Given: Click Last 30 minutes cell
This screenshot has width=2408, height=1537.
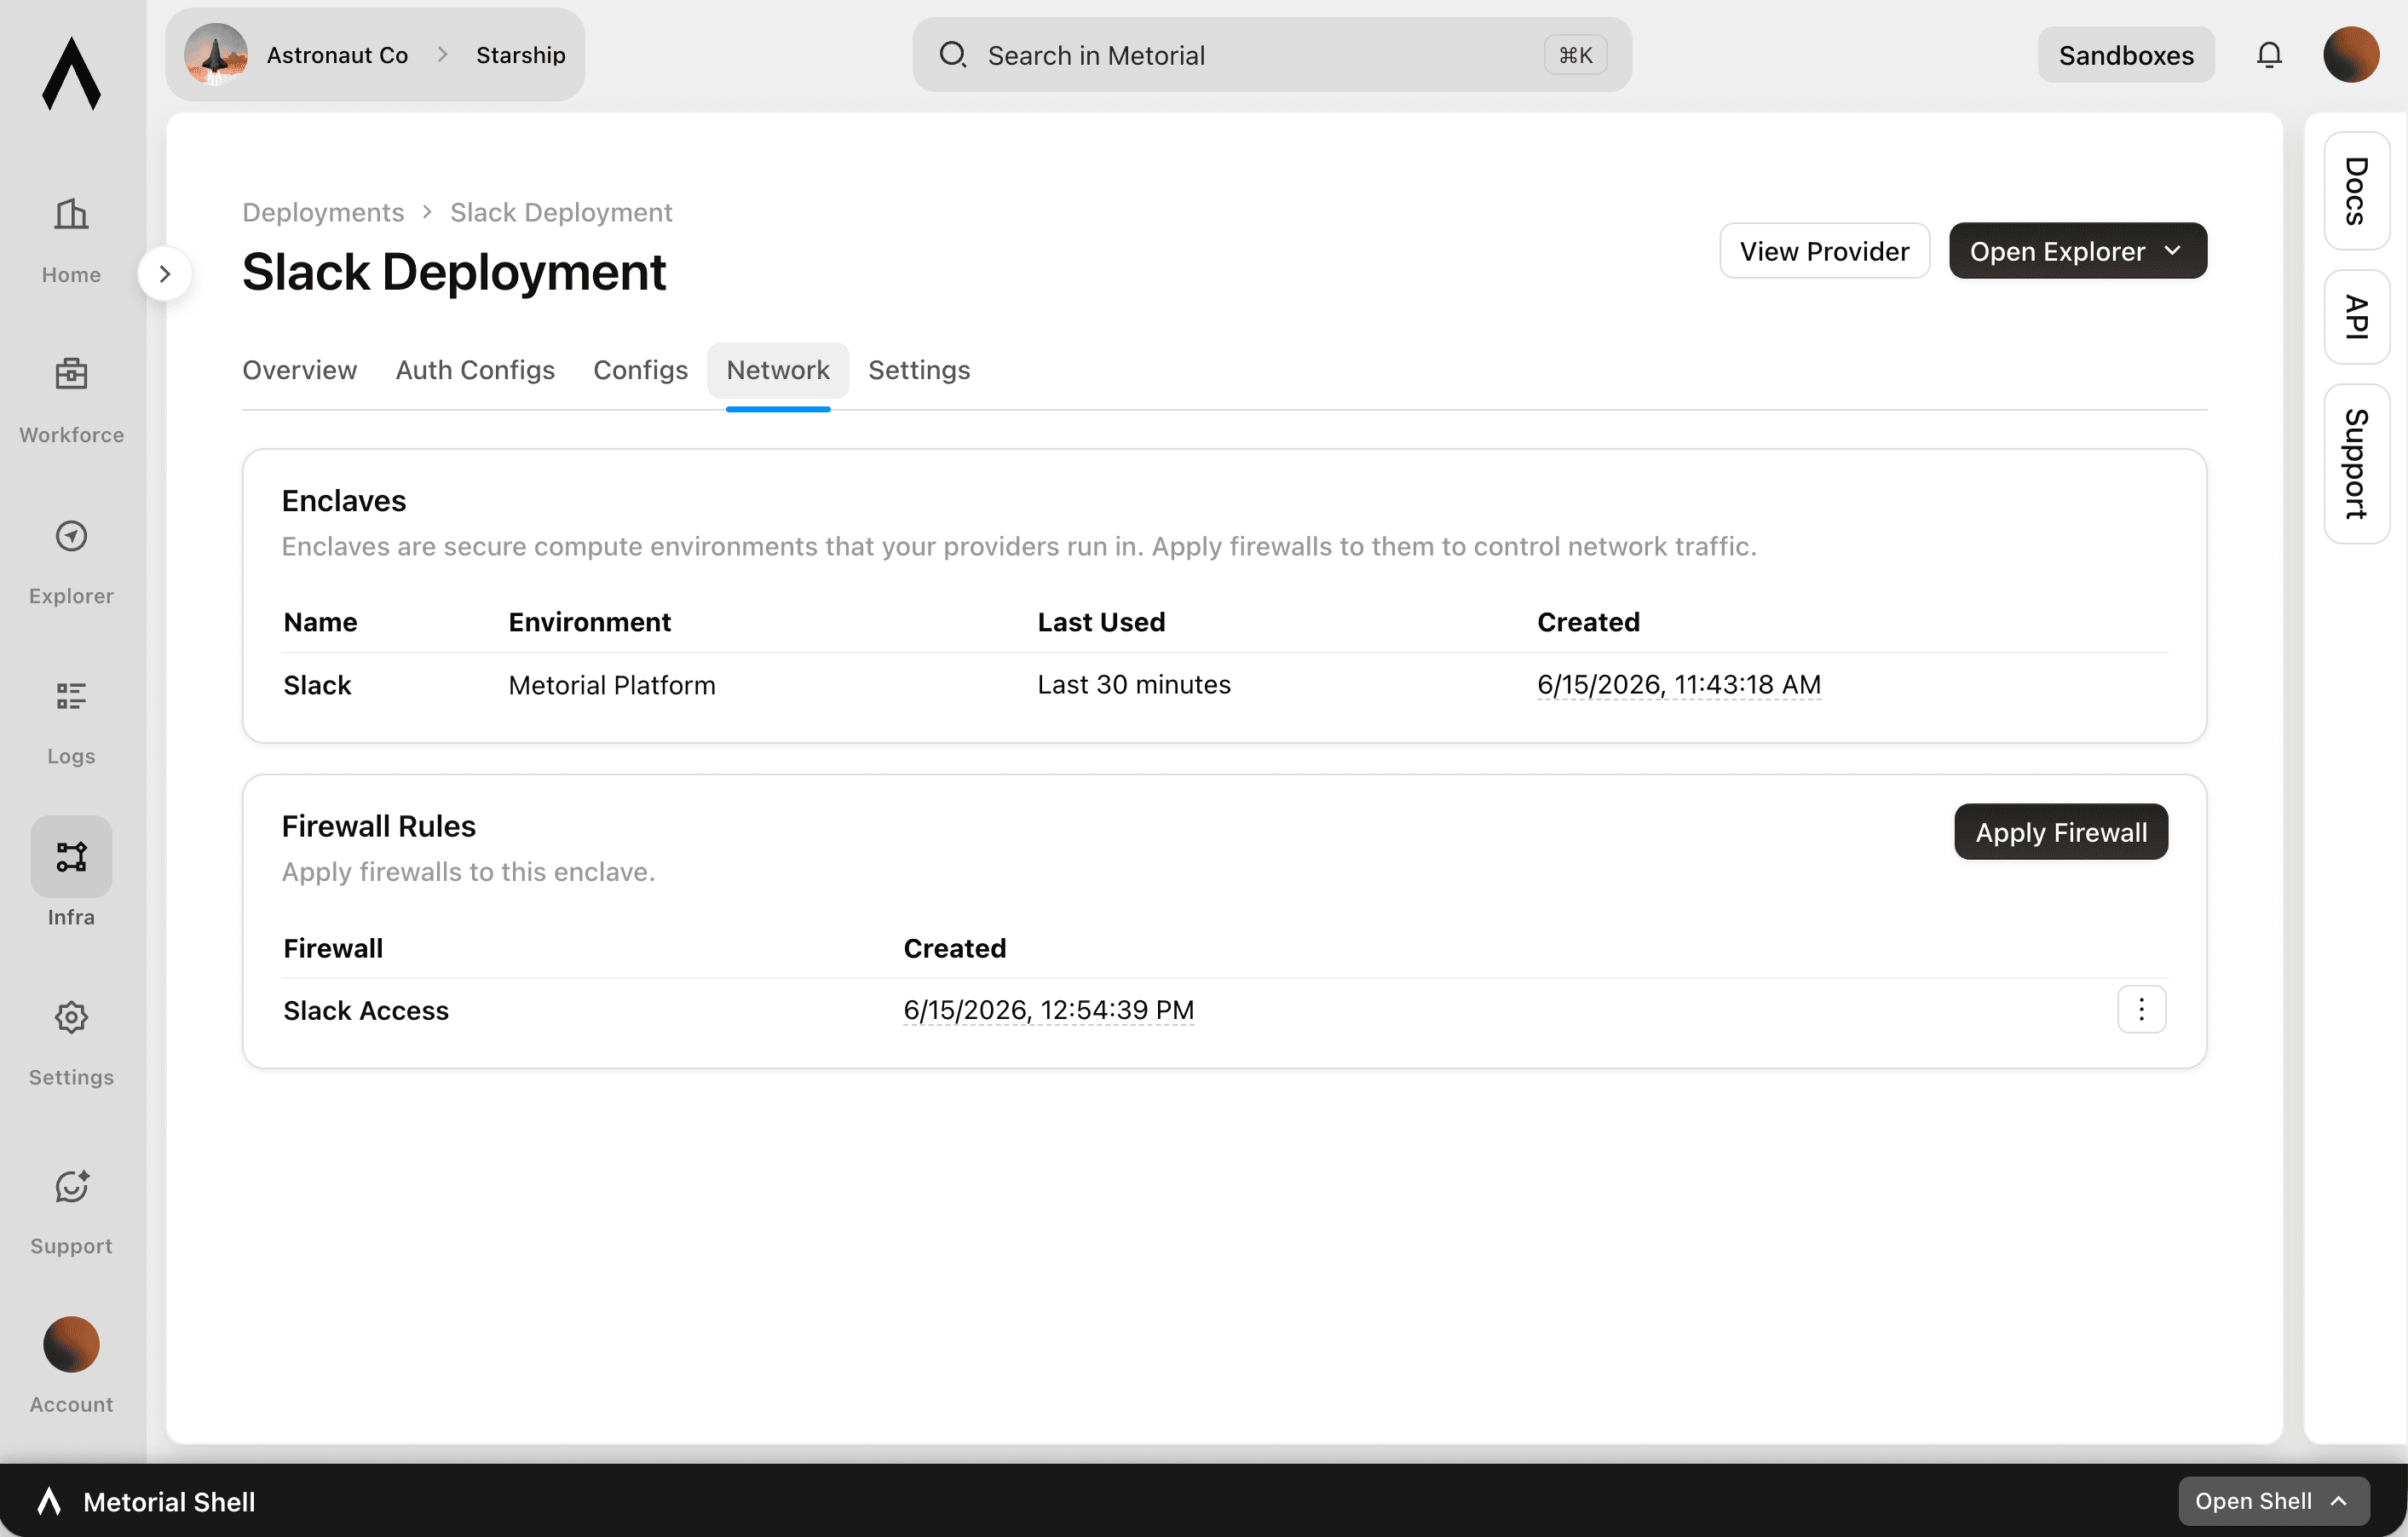Looking at the screenshot, I should (1133, 685).
